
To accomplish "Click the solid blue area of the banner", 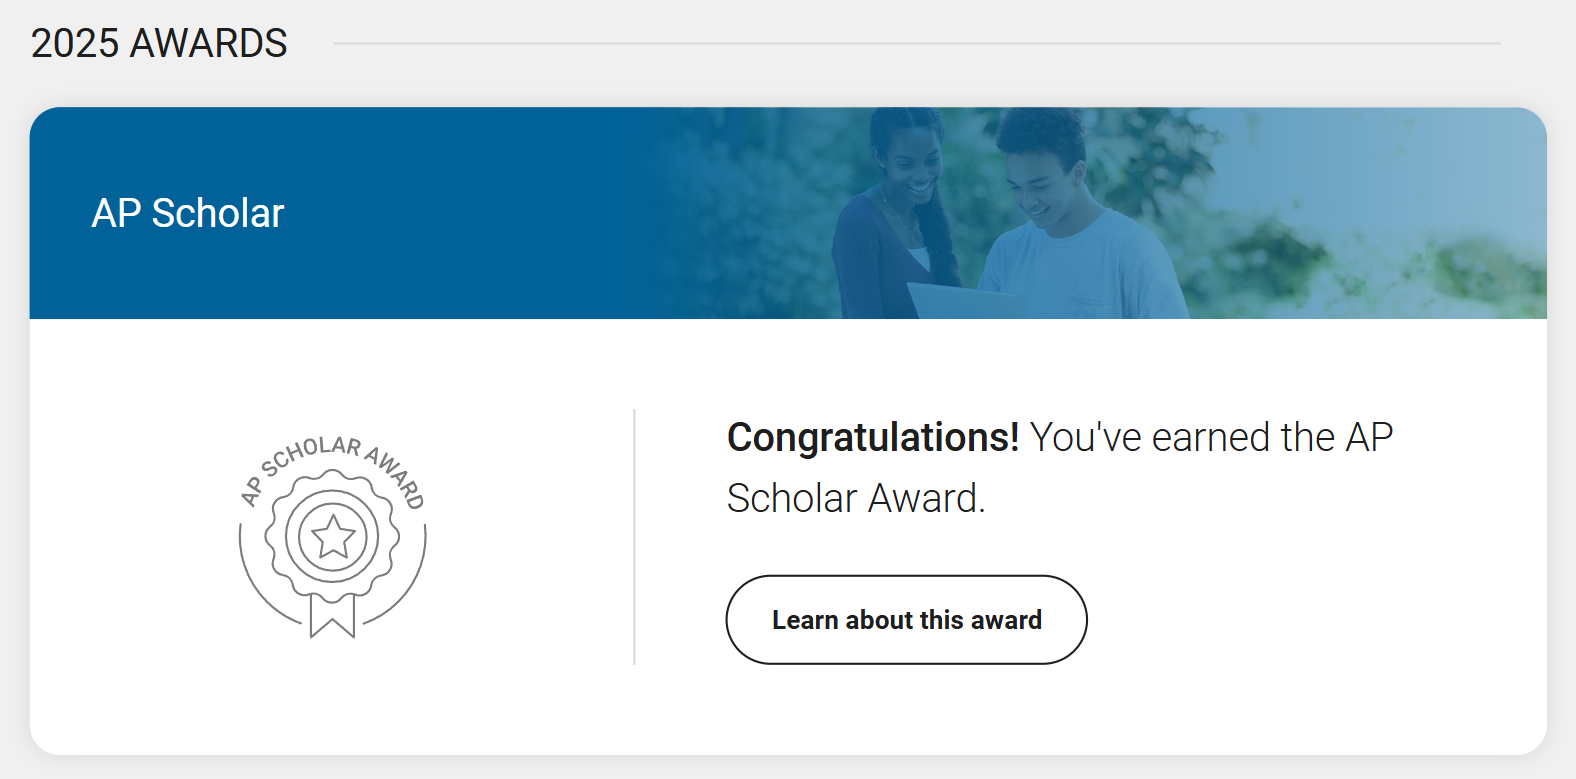I will [x=400, y=260].
